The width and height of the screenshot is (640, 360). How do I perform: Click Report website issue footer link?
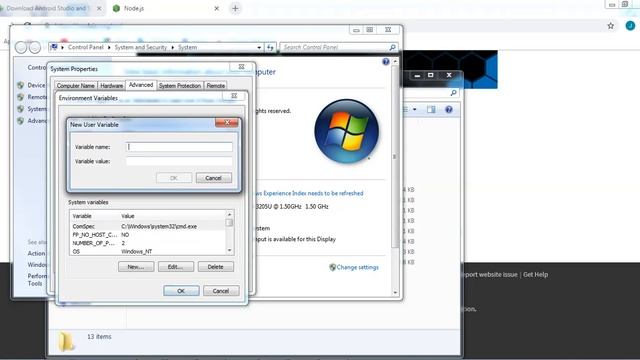click(490, 275)
